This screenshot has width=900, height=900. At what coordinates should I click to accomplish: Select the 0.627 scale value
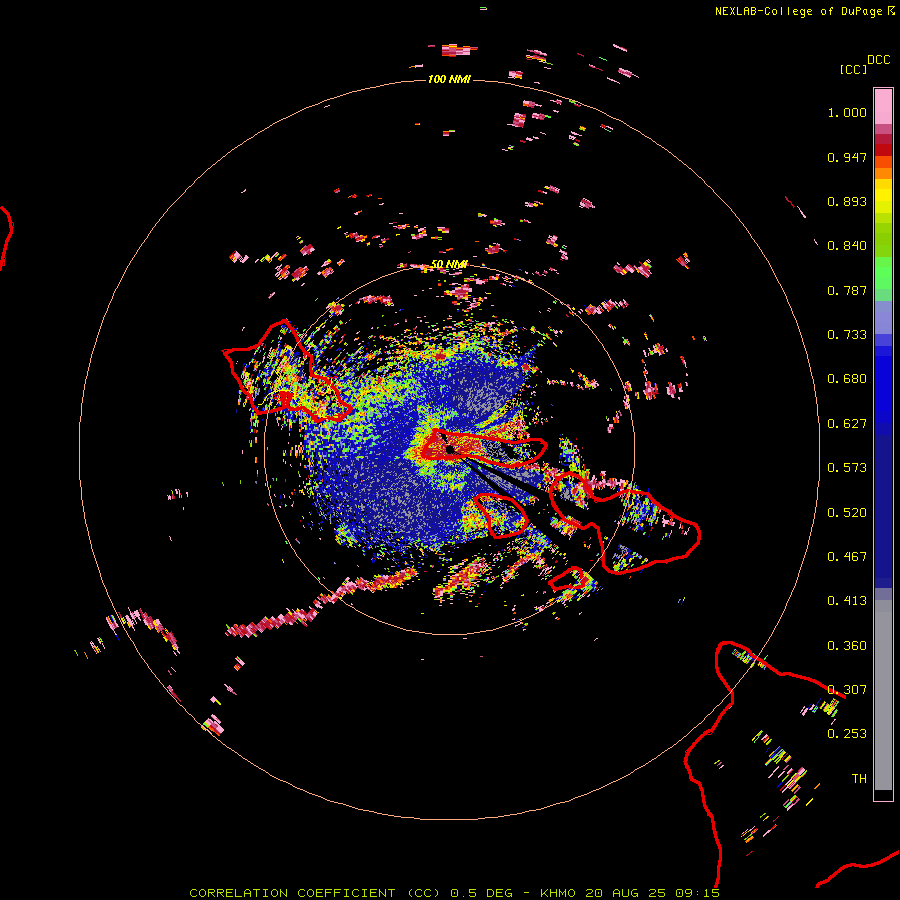pyautogui.click(x=847, y=424)
